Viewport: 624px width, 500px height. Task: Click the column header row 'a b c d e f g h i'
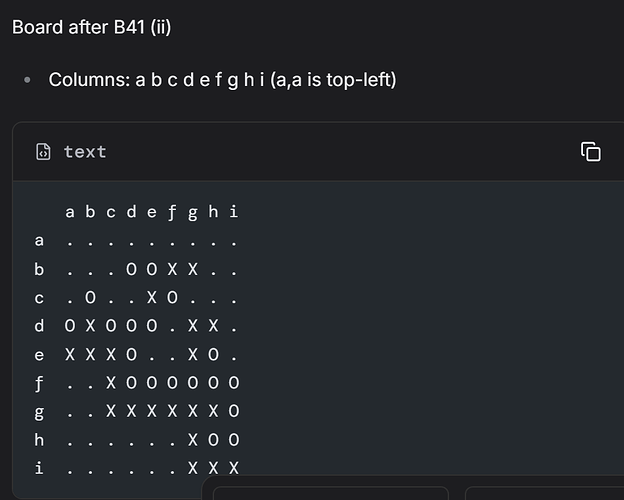pos(151,212)
